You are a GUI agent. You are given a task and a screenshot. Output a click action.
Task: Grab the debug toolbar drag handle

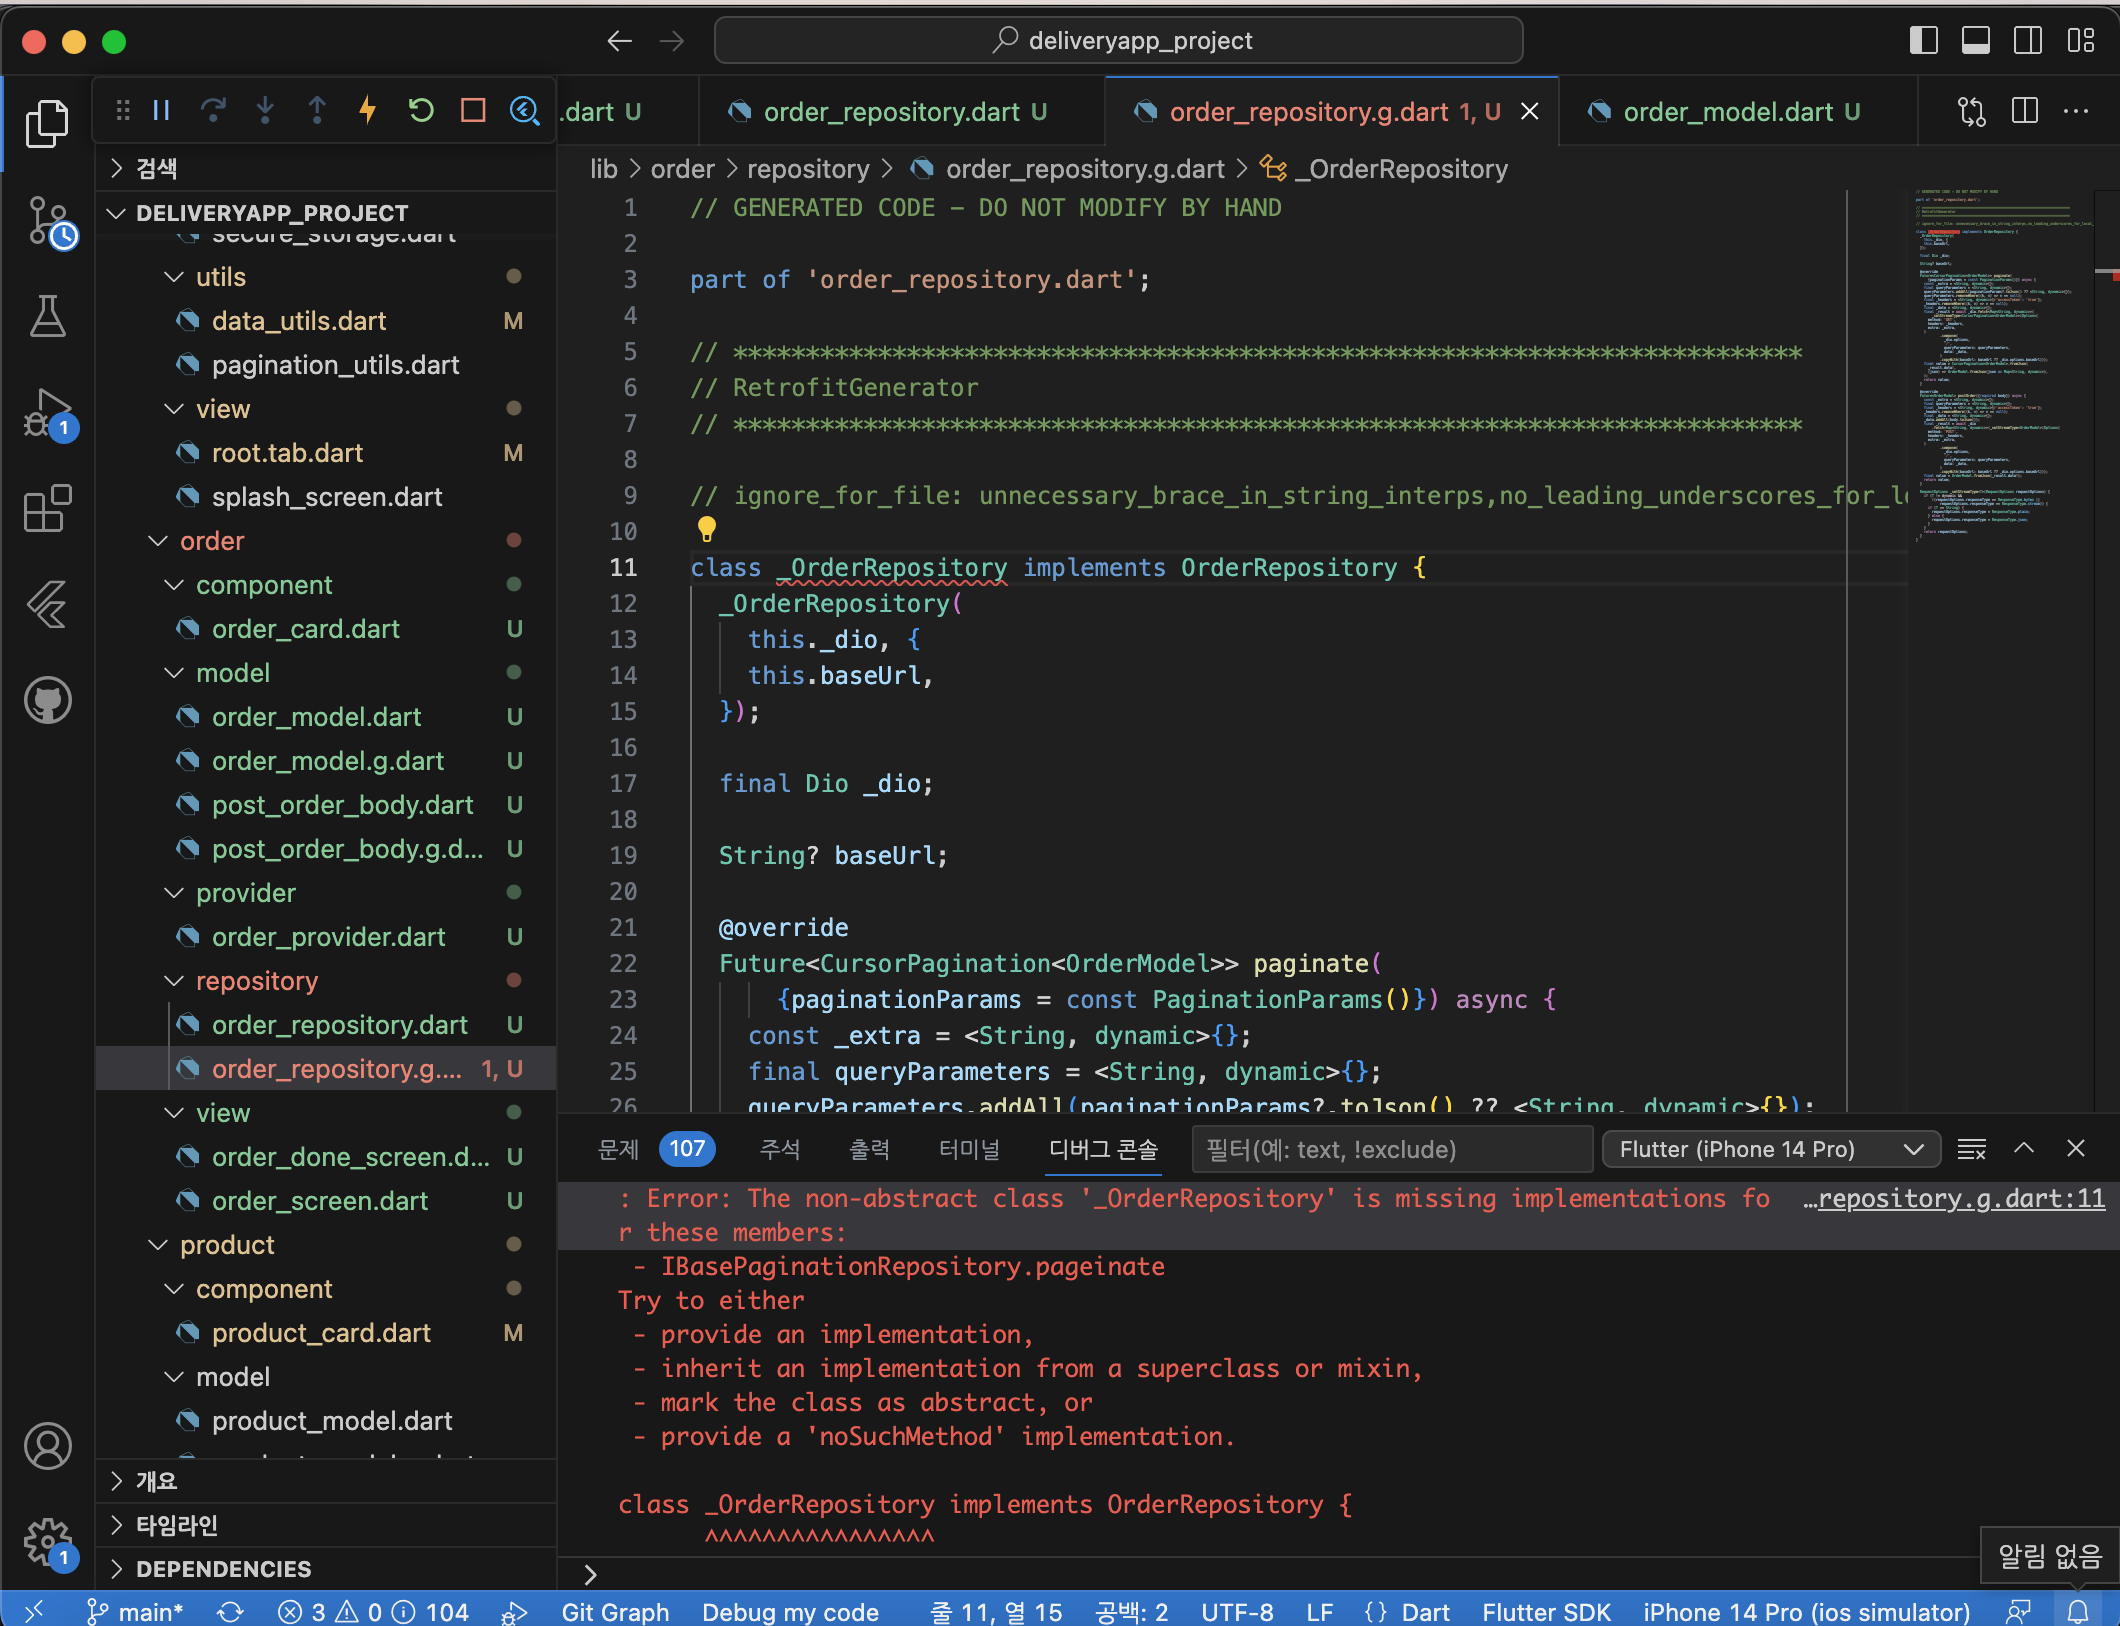point(123,110)
